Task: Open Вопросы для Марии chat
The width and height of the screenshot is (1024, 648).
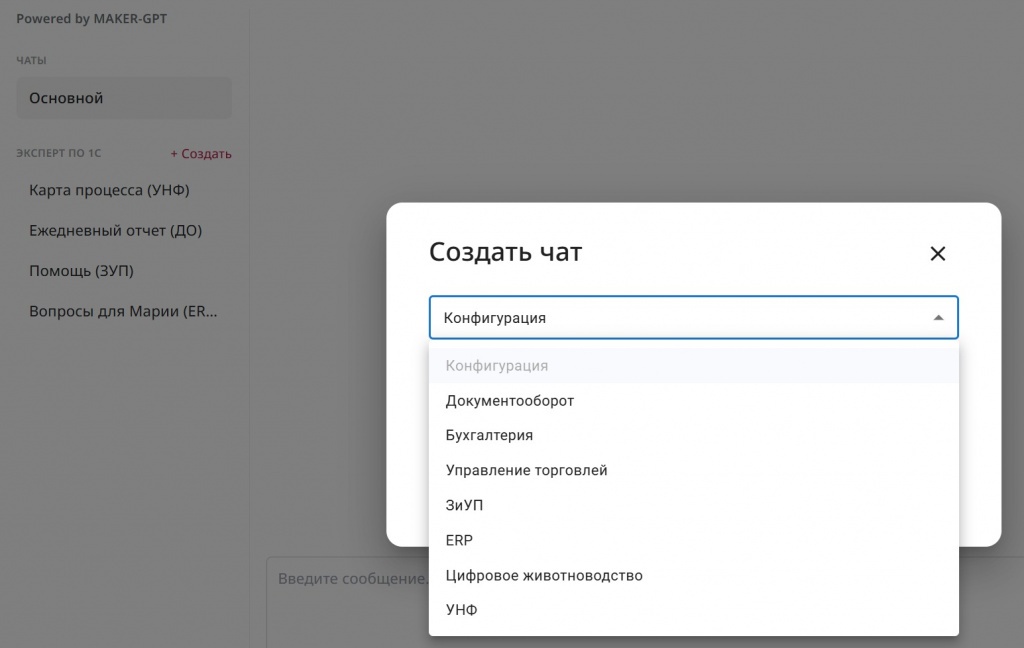Action: 123,311
